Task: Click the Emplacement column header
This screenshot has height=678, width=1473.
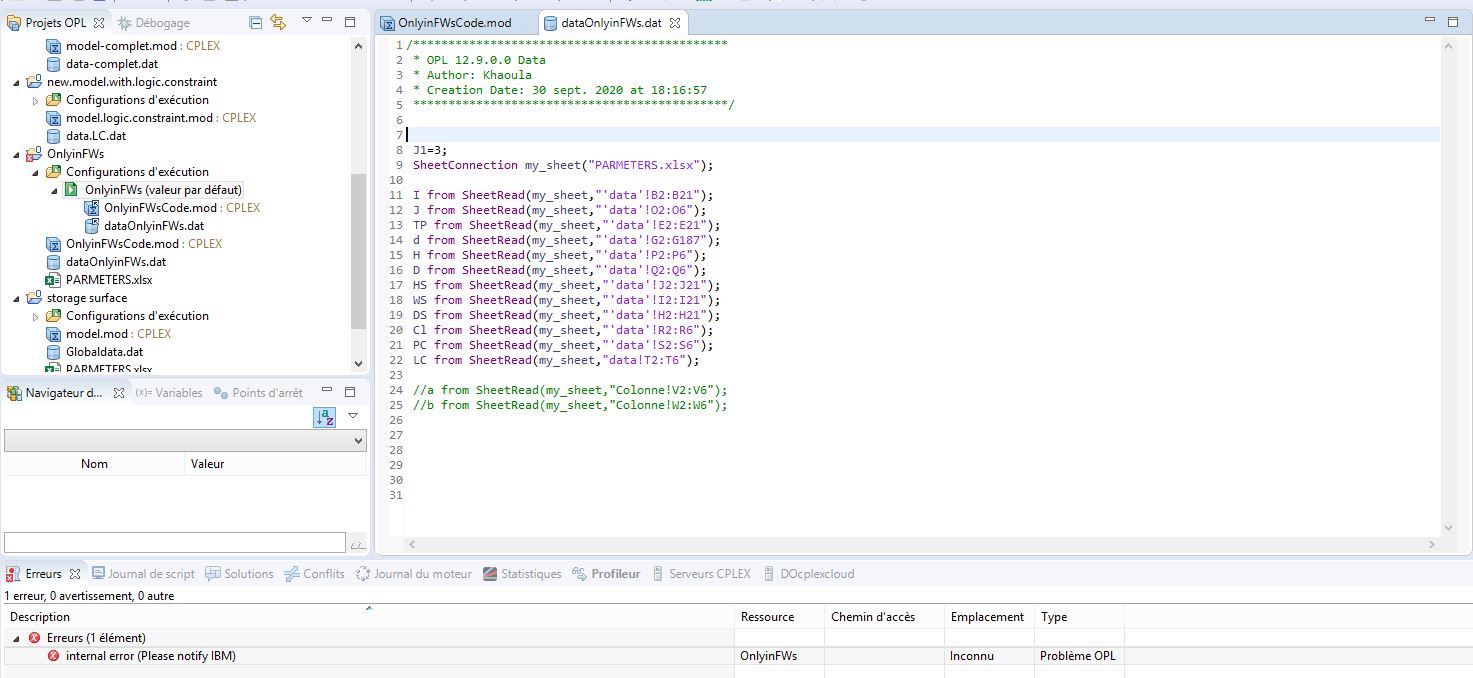Action: [x=990, y=617]
